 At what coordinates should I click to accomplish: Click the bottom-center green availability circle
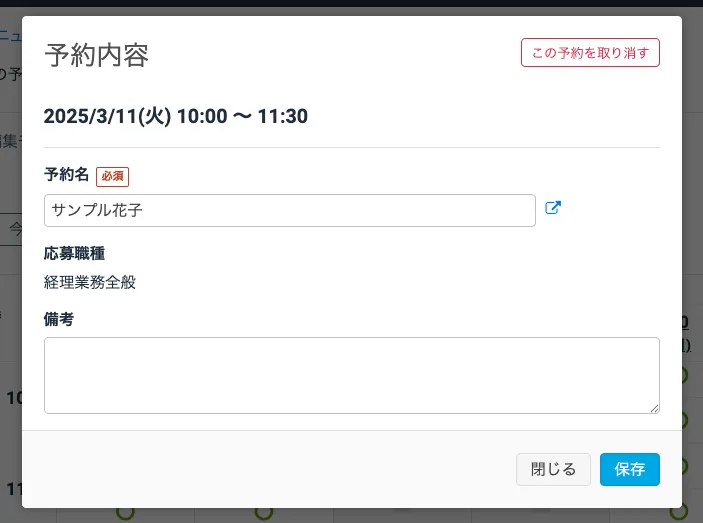tap(264, 513)
